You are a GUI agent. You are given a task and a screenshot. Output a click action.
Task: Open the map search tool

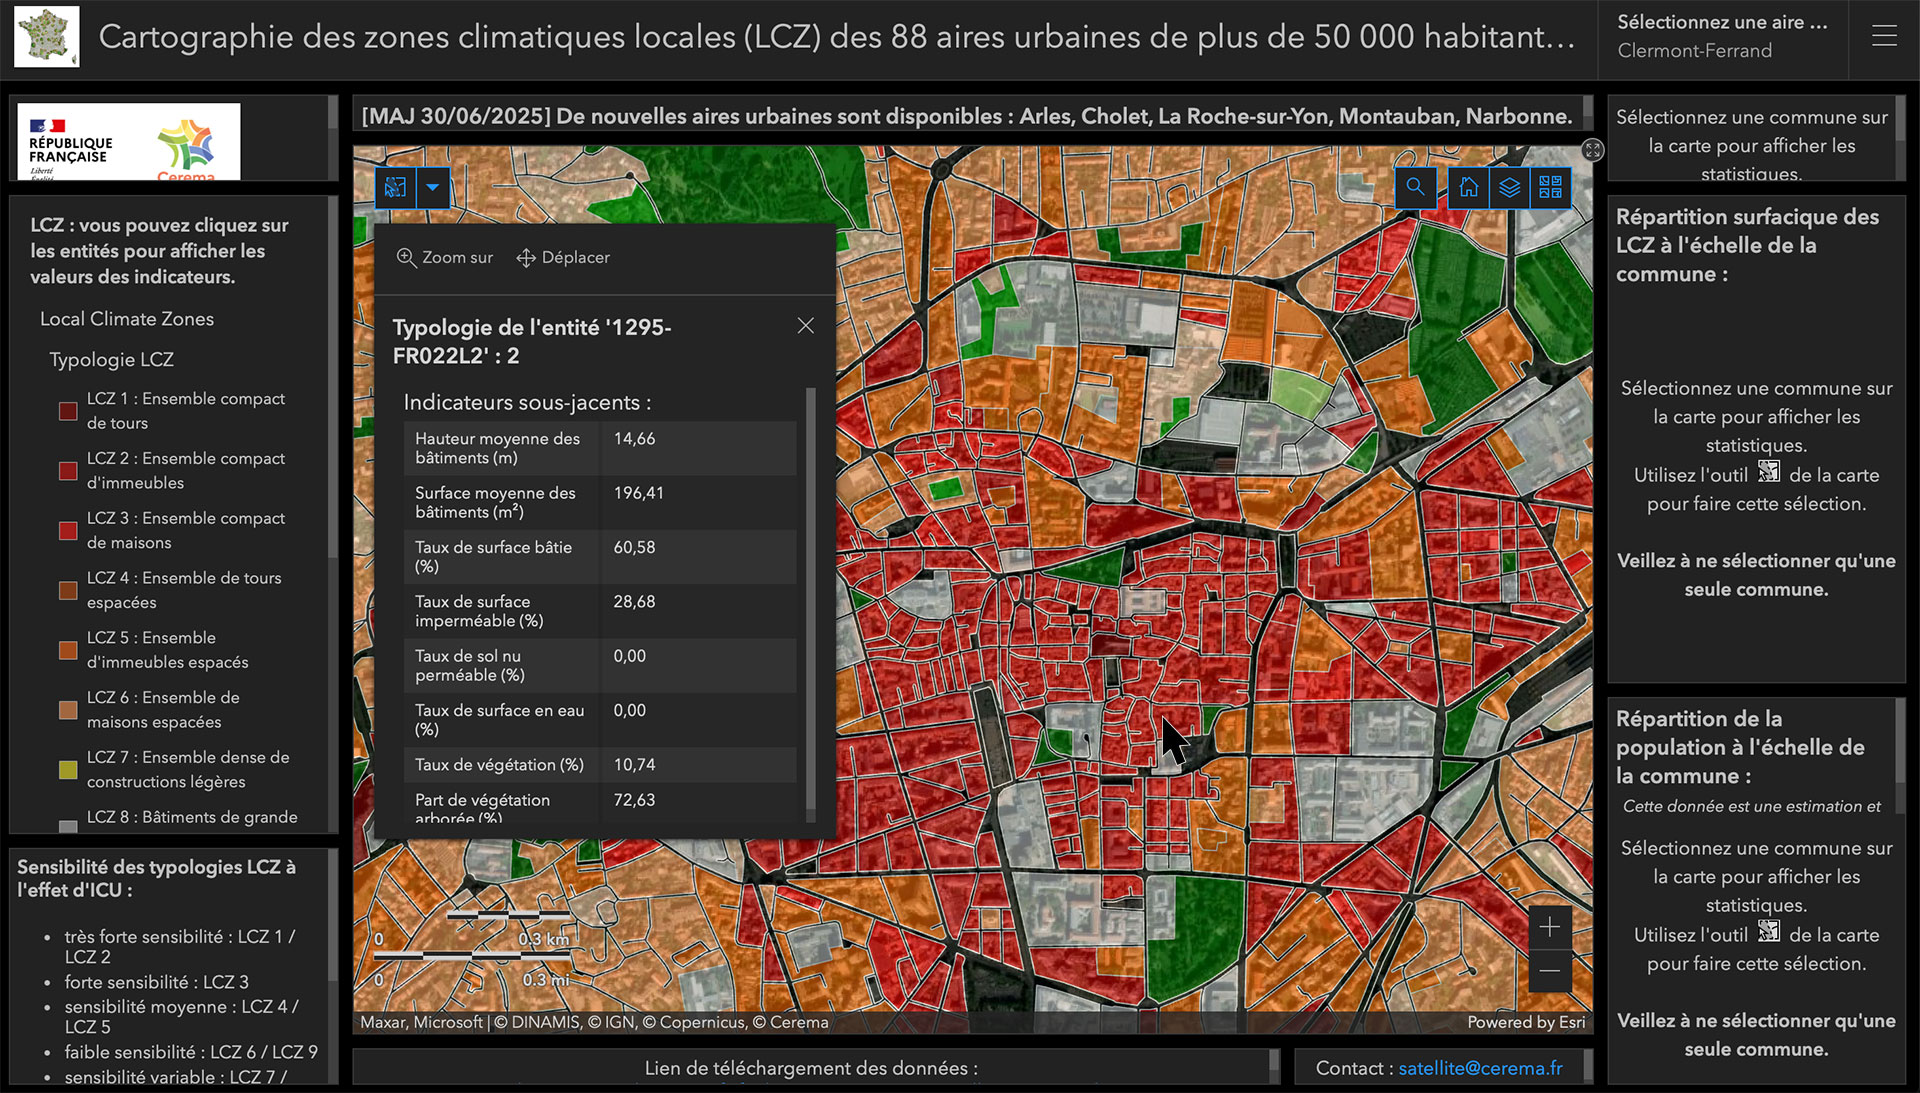pyautogui.click(x=1415, y=187)
